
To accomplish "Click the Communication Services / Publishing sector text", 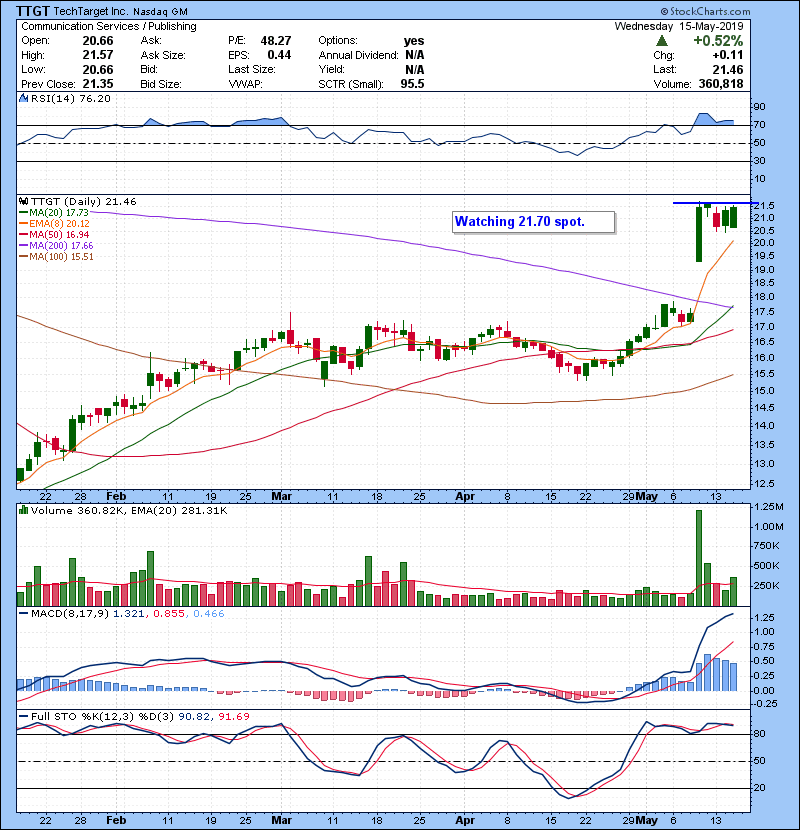I will pyautogui.click(x=108, y=26).
